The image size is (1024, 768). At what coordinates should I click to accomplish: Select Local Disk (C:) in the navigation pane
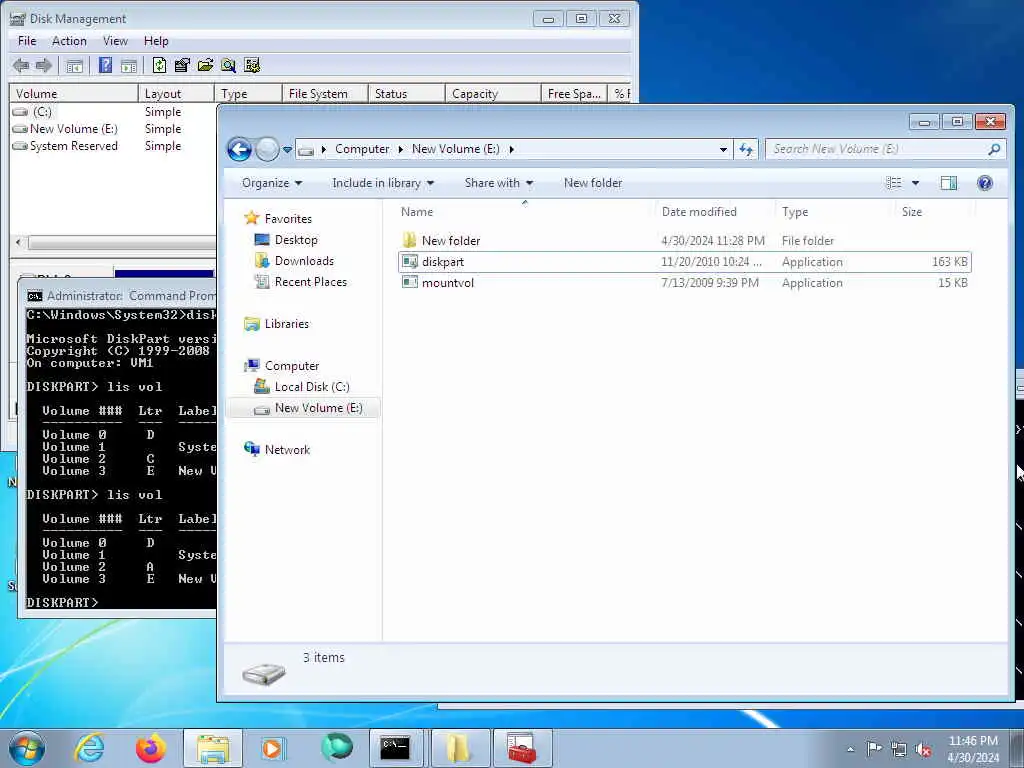click(312, 387)
